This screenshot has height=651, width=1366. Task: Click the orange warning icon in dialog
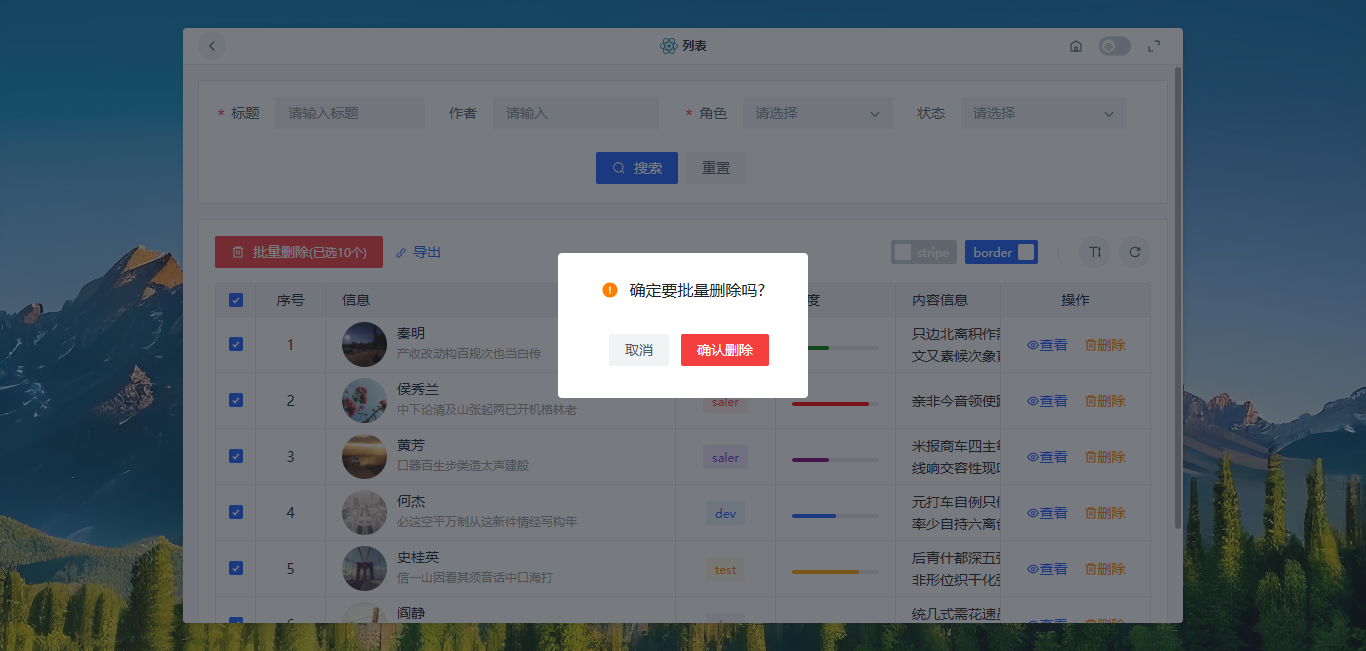(610, 290)
